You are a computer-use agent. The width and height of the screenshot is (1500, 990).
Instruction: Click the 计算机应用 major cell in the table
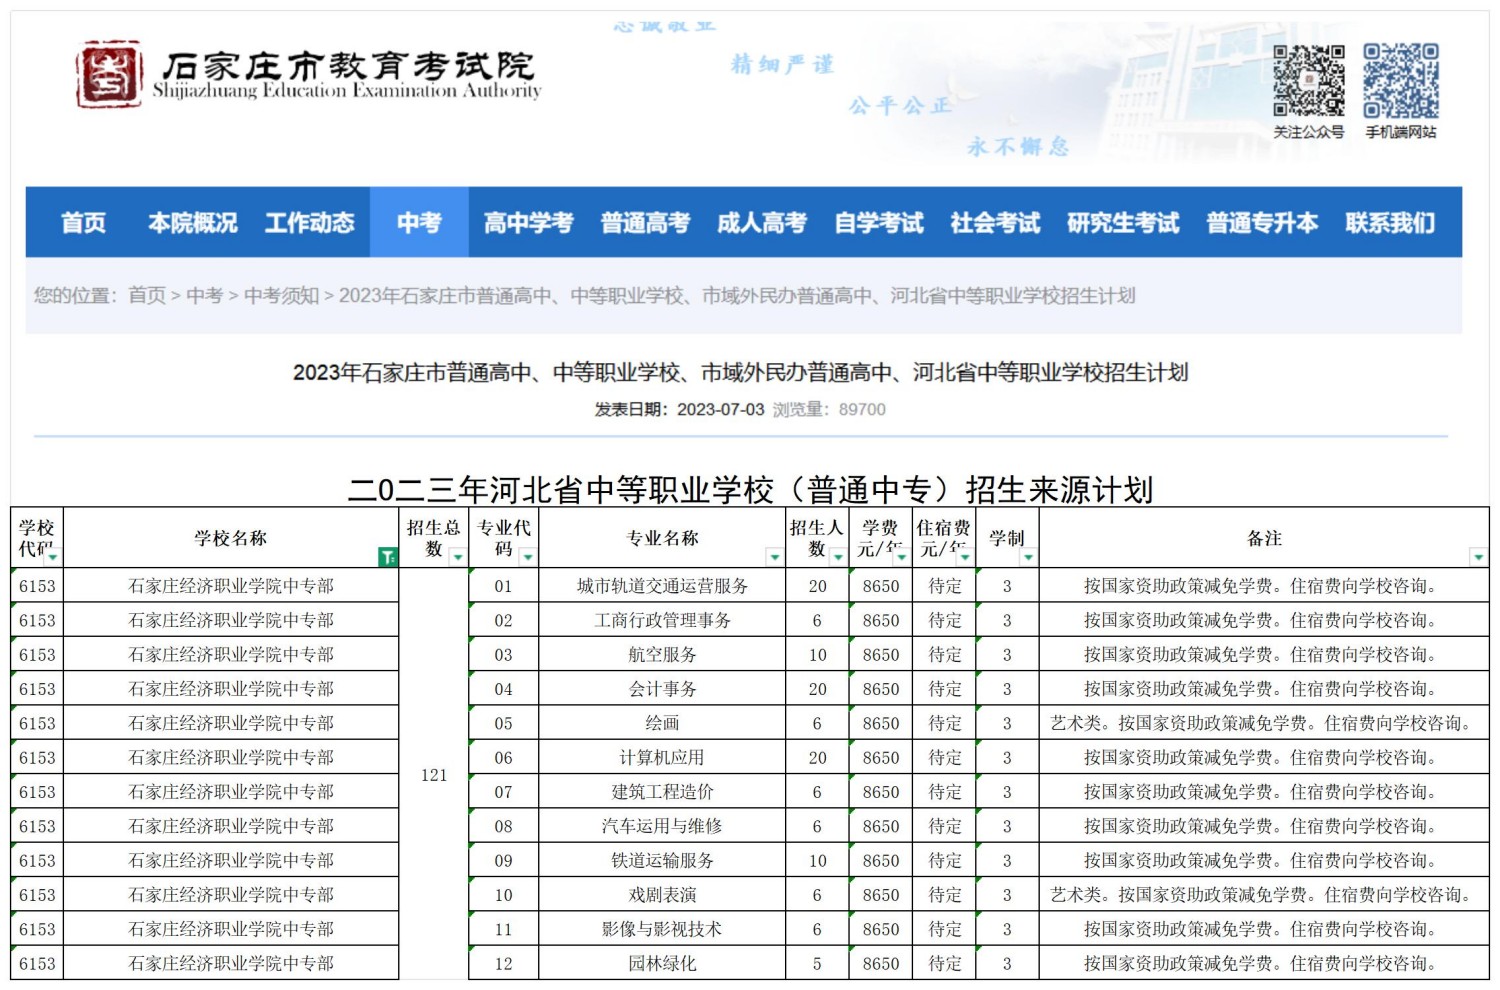point(662,758)
